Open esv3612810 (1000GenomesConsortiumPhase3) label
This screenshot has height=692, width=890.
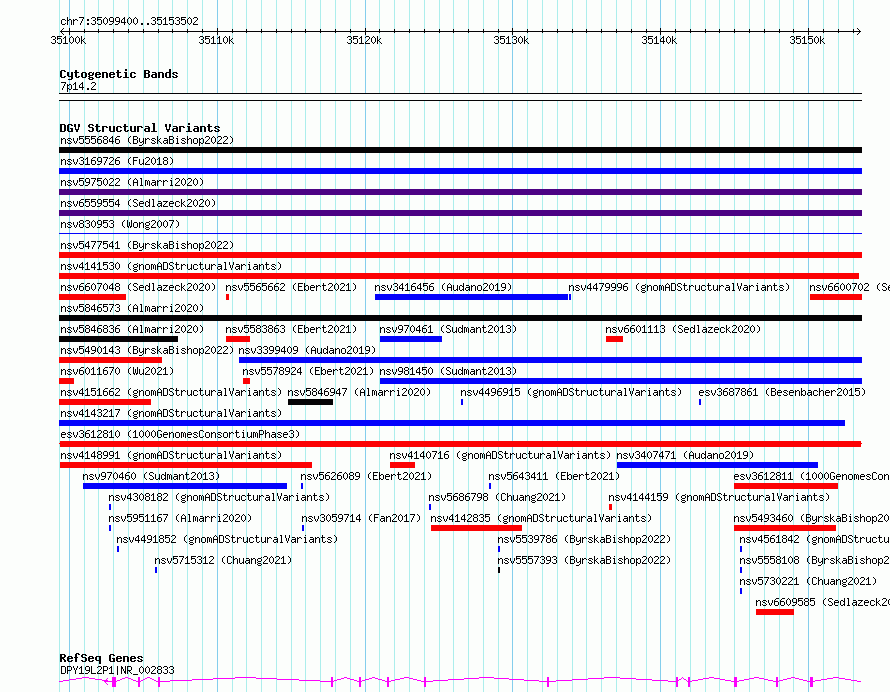180,434
